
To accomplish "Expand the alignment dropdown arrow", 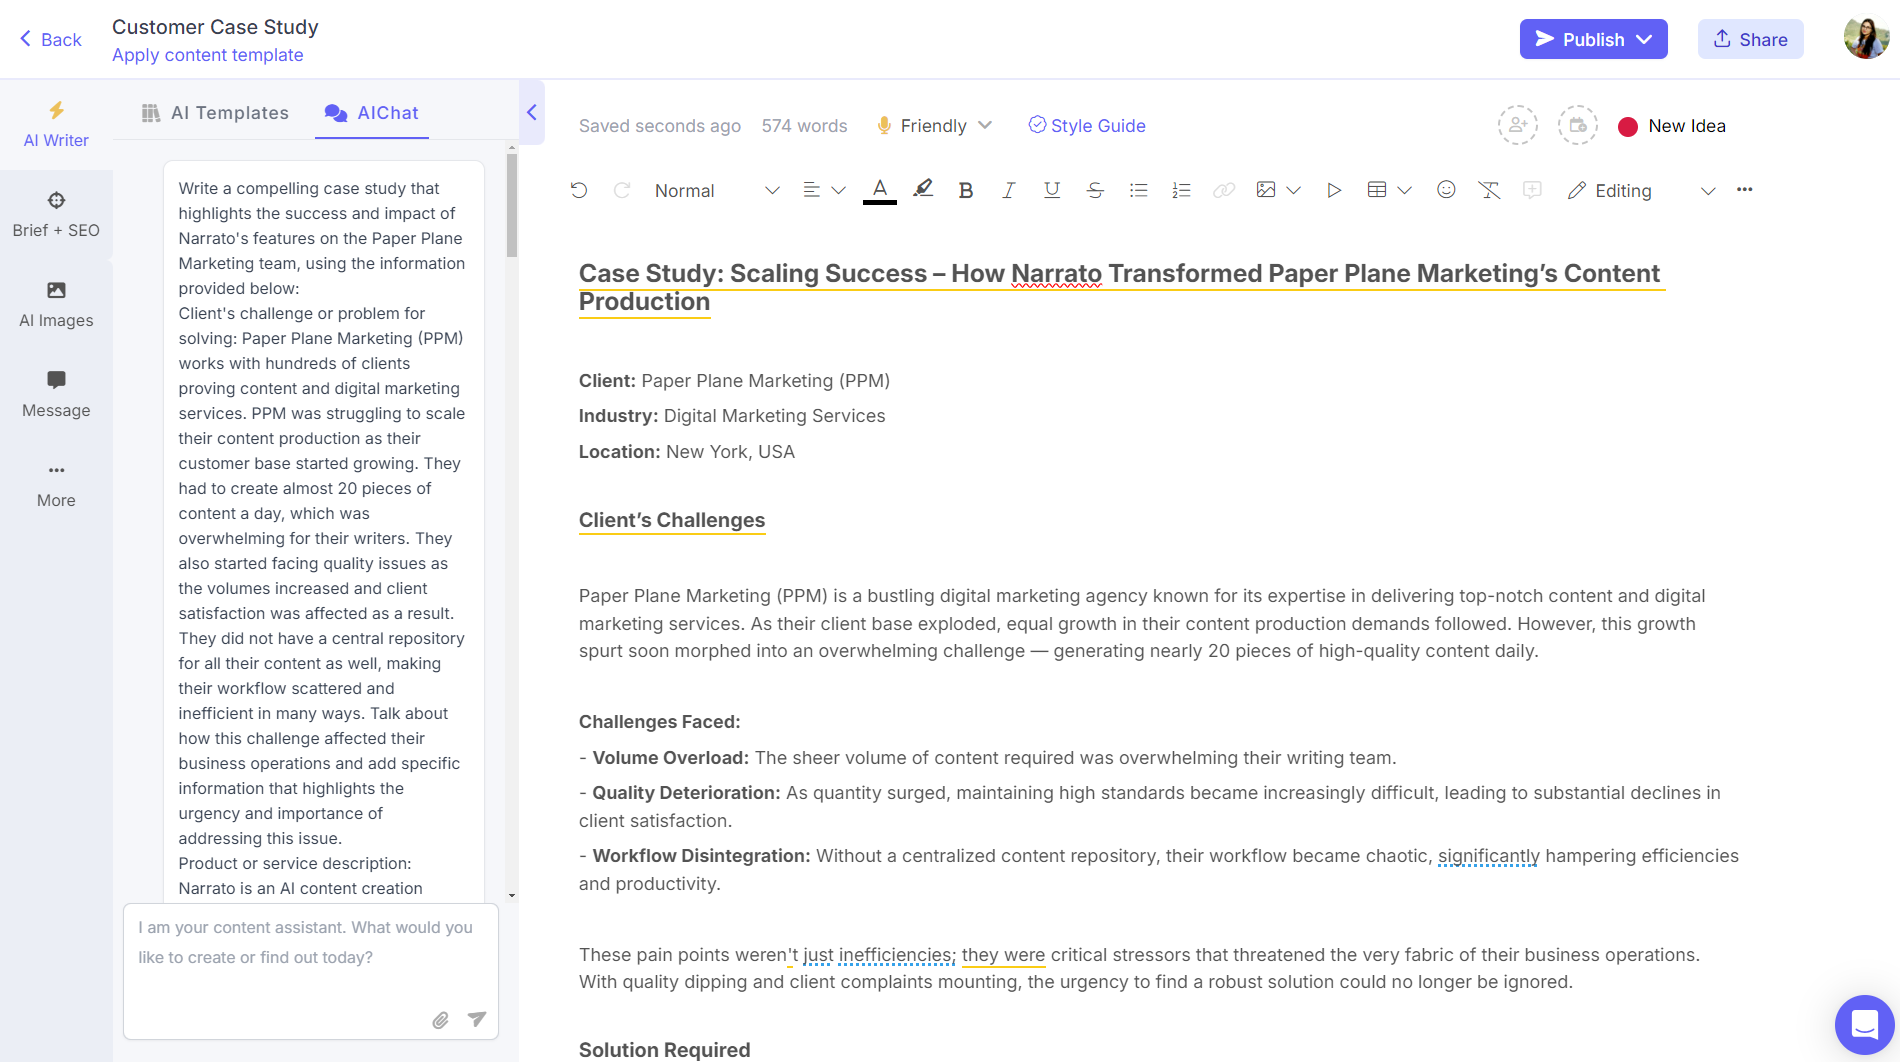I will 838,191.
